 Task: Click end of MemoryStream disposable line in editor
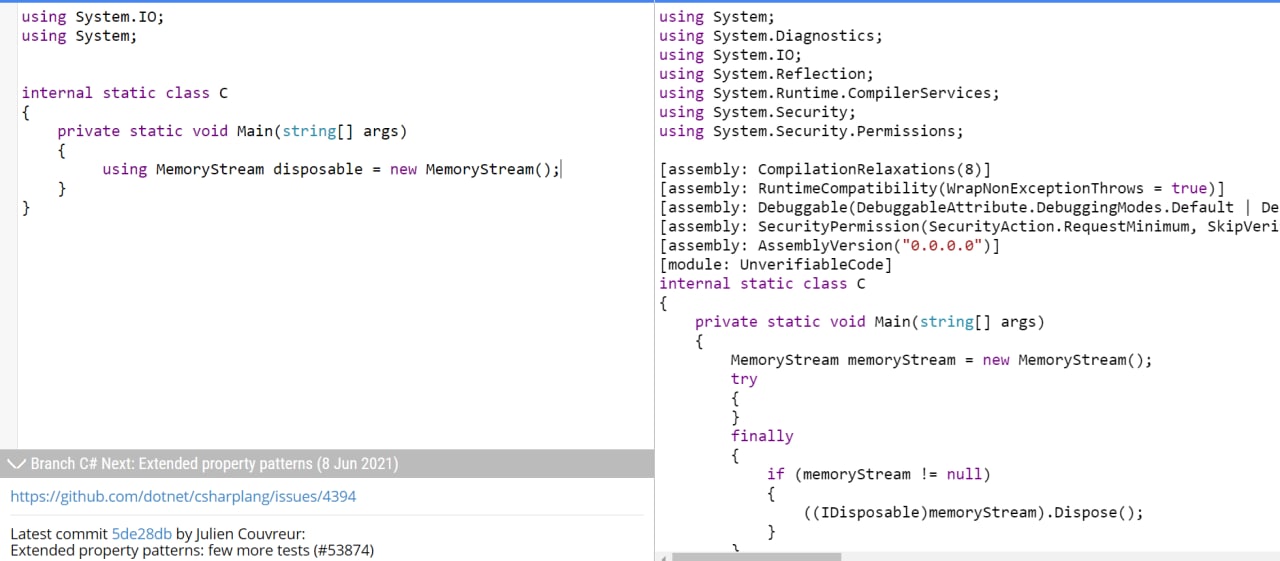point(561,169)
